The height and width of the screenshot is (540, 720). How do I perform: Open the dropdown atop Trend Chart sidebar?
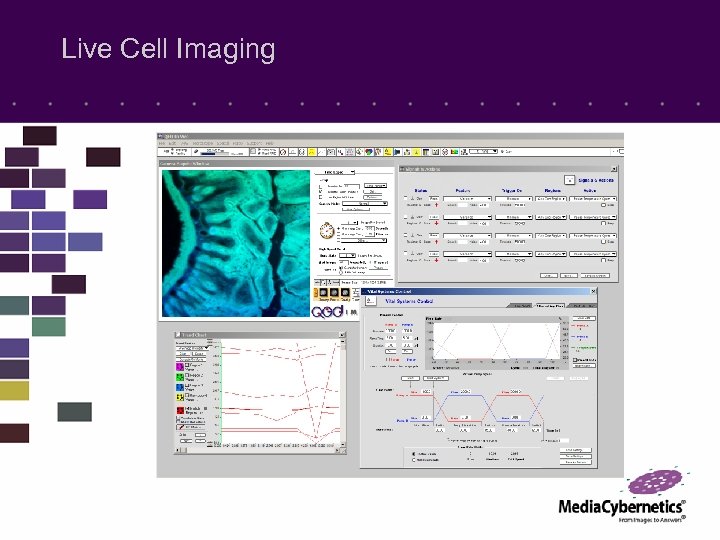(x=192, y=348)
